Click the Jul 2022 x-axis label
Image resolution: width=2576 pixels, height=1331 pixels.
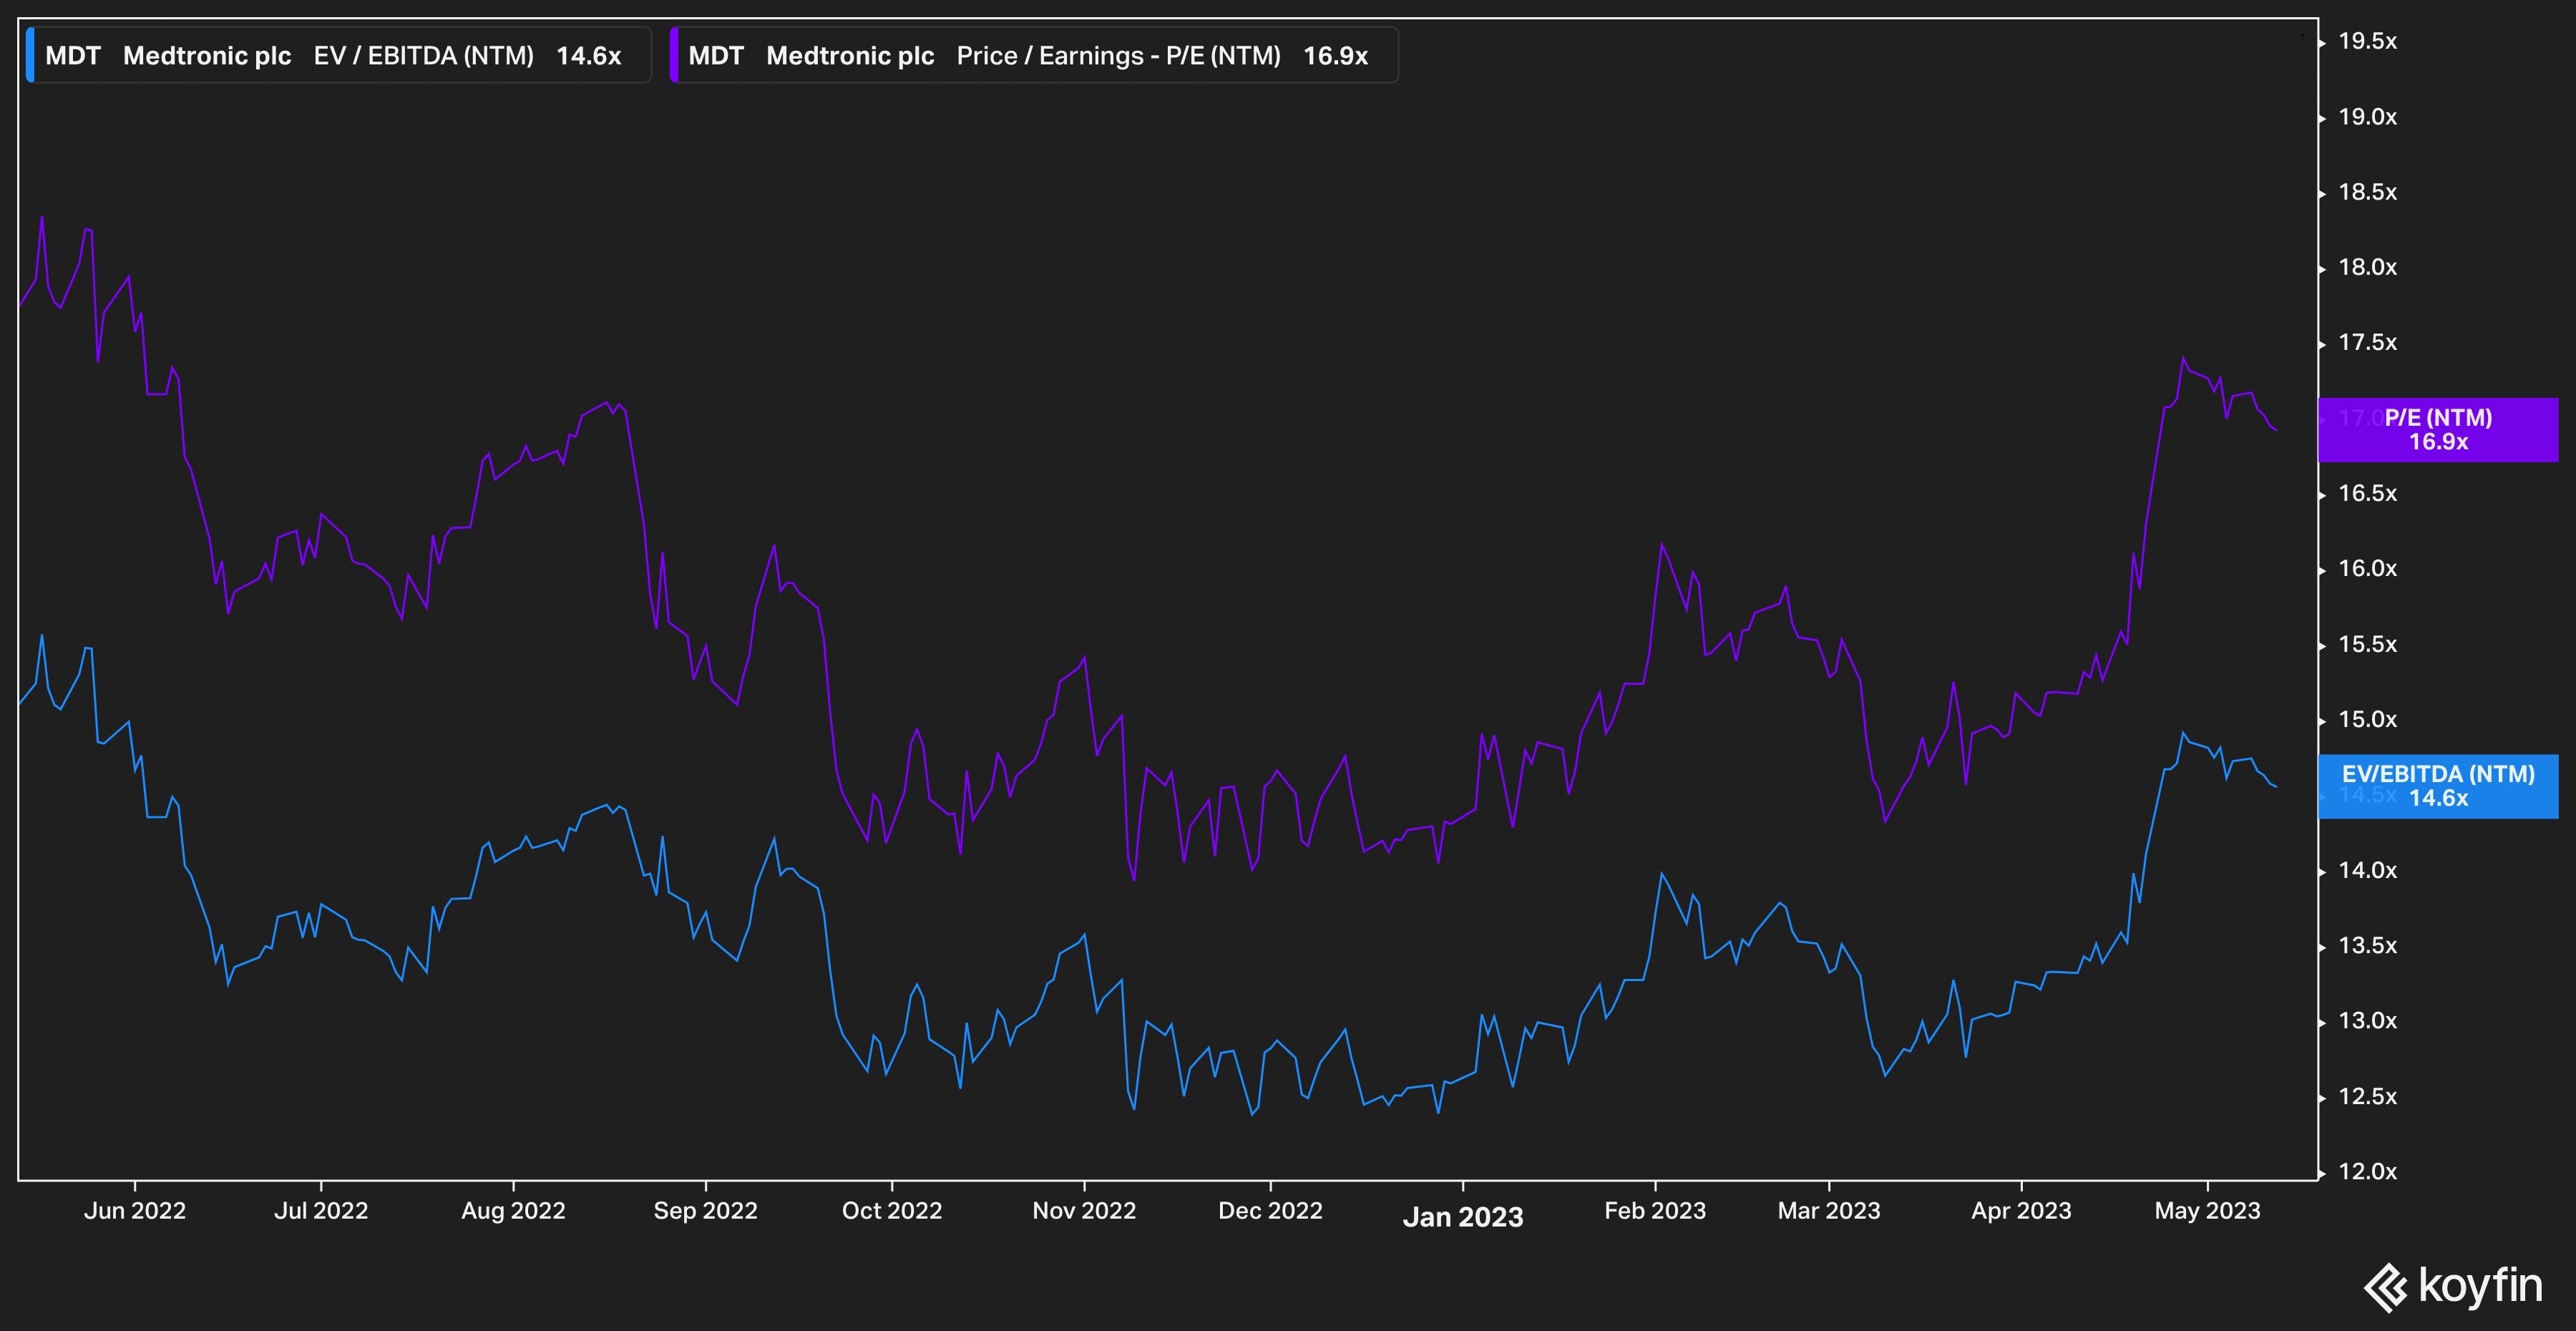point(321,1211)
